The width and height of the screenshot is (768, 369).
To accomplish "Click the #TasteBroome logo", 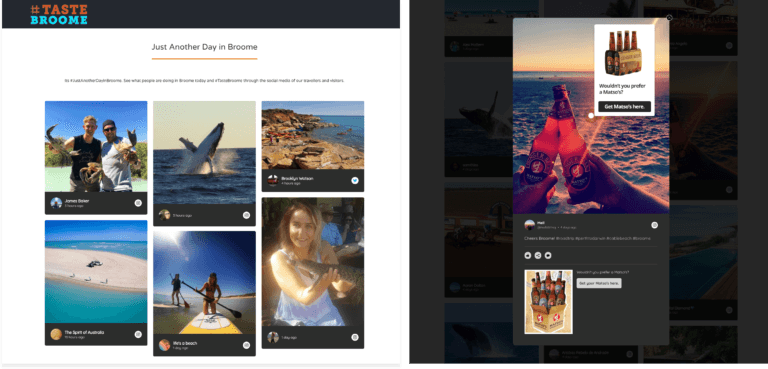I will (x=59, y=15).
